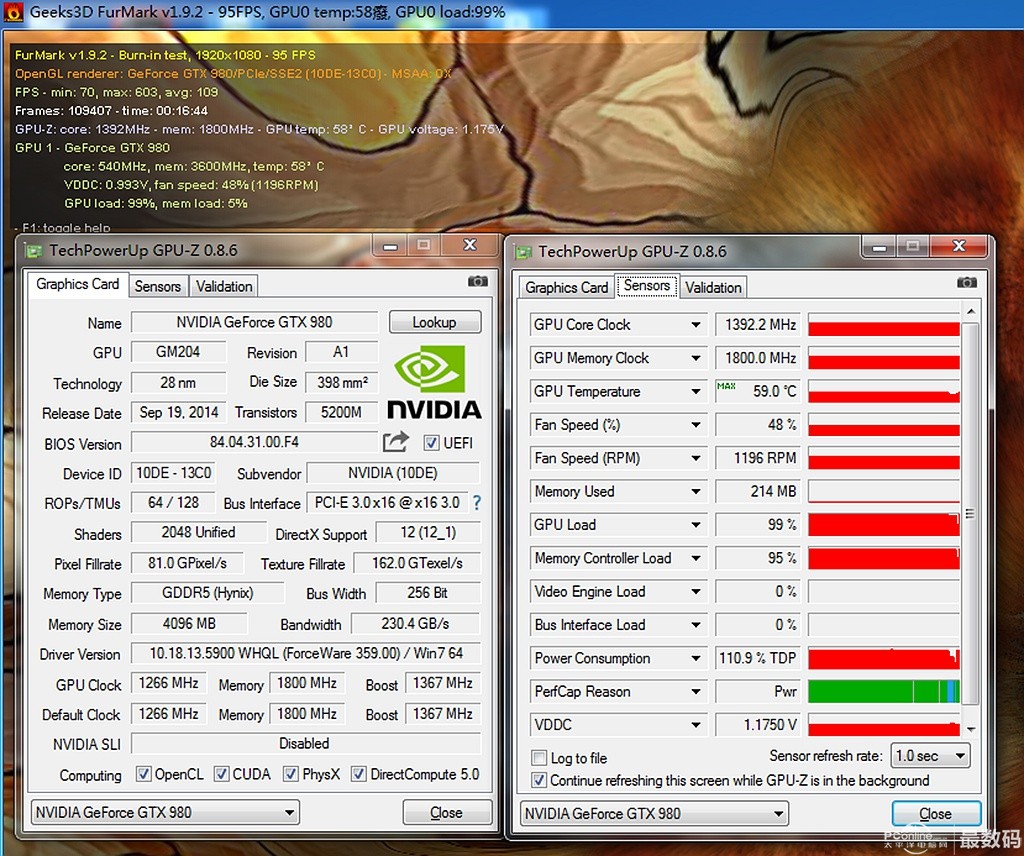The image size is (1024, 856).
Task: Open the GPU Load sensor dropdown
Action: [696, 524]
